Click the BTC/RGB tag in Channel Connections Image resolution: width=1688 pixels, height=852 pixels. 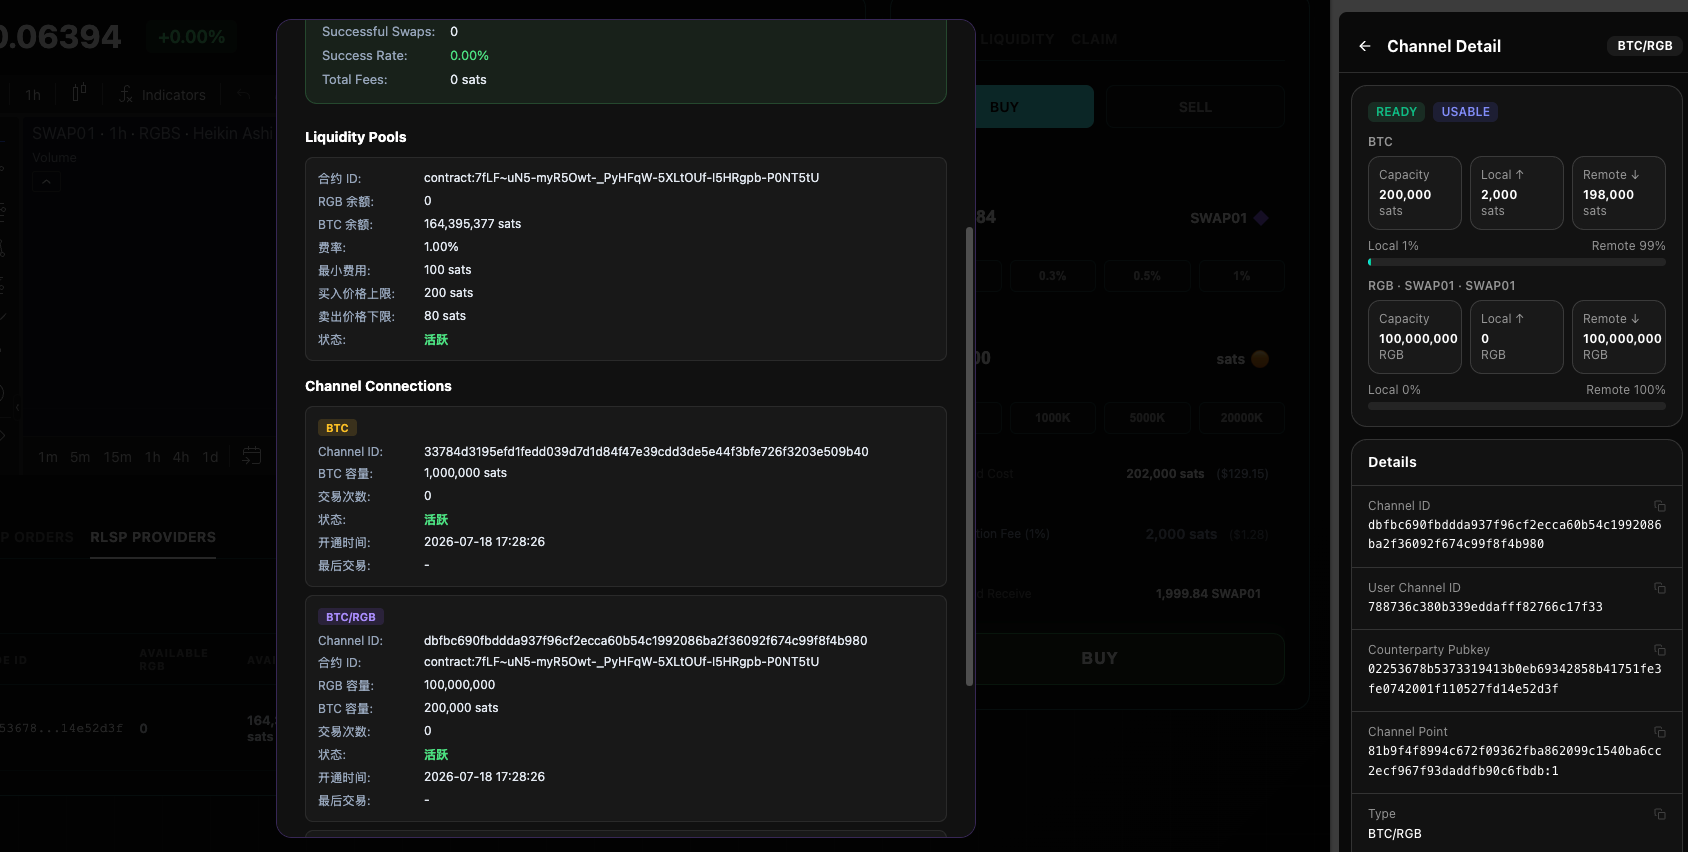pos(351,617)
